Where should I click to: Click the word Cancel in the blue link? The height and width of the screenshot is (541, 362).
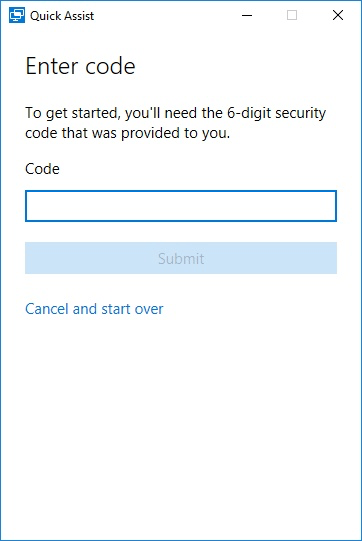coord(47,309)
